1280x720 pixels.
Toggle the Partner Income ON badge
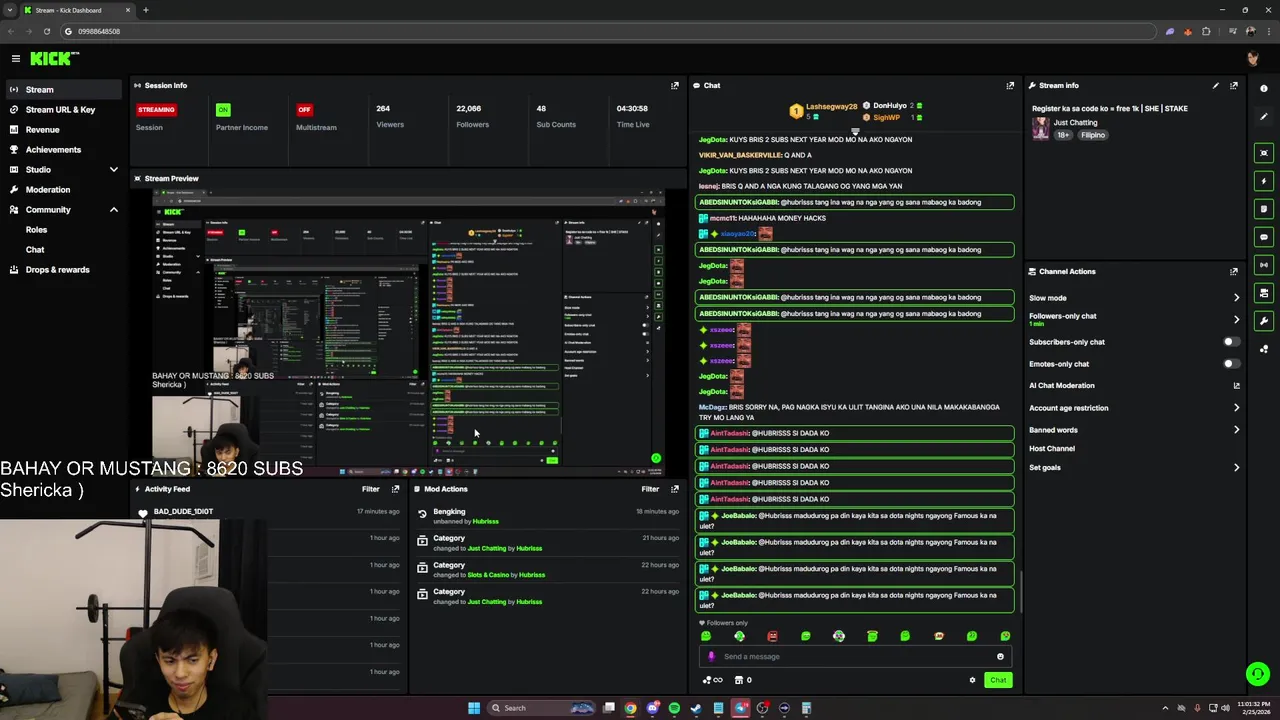coord(223,109)
